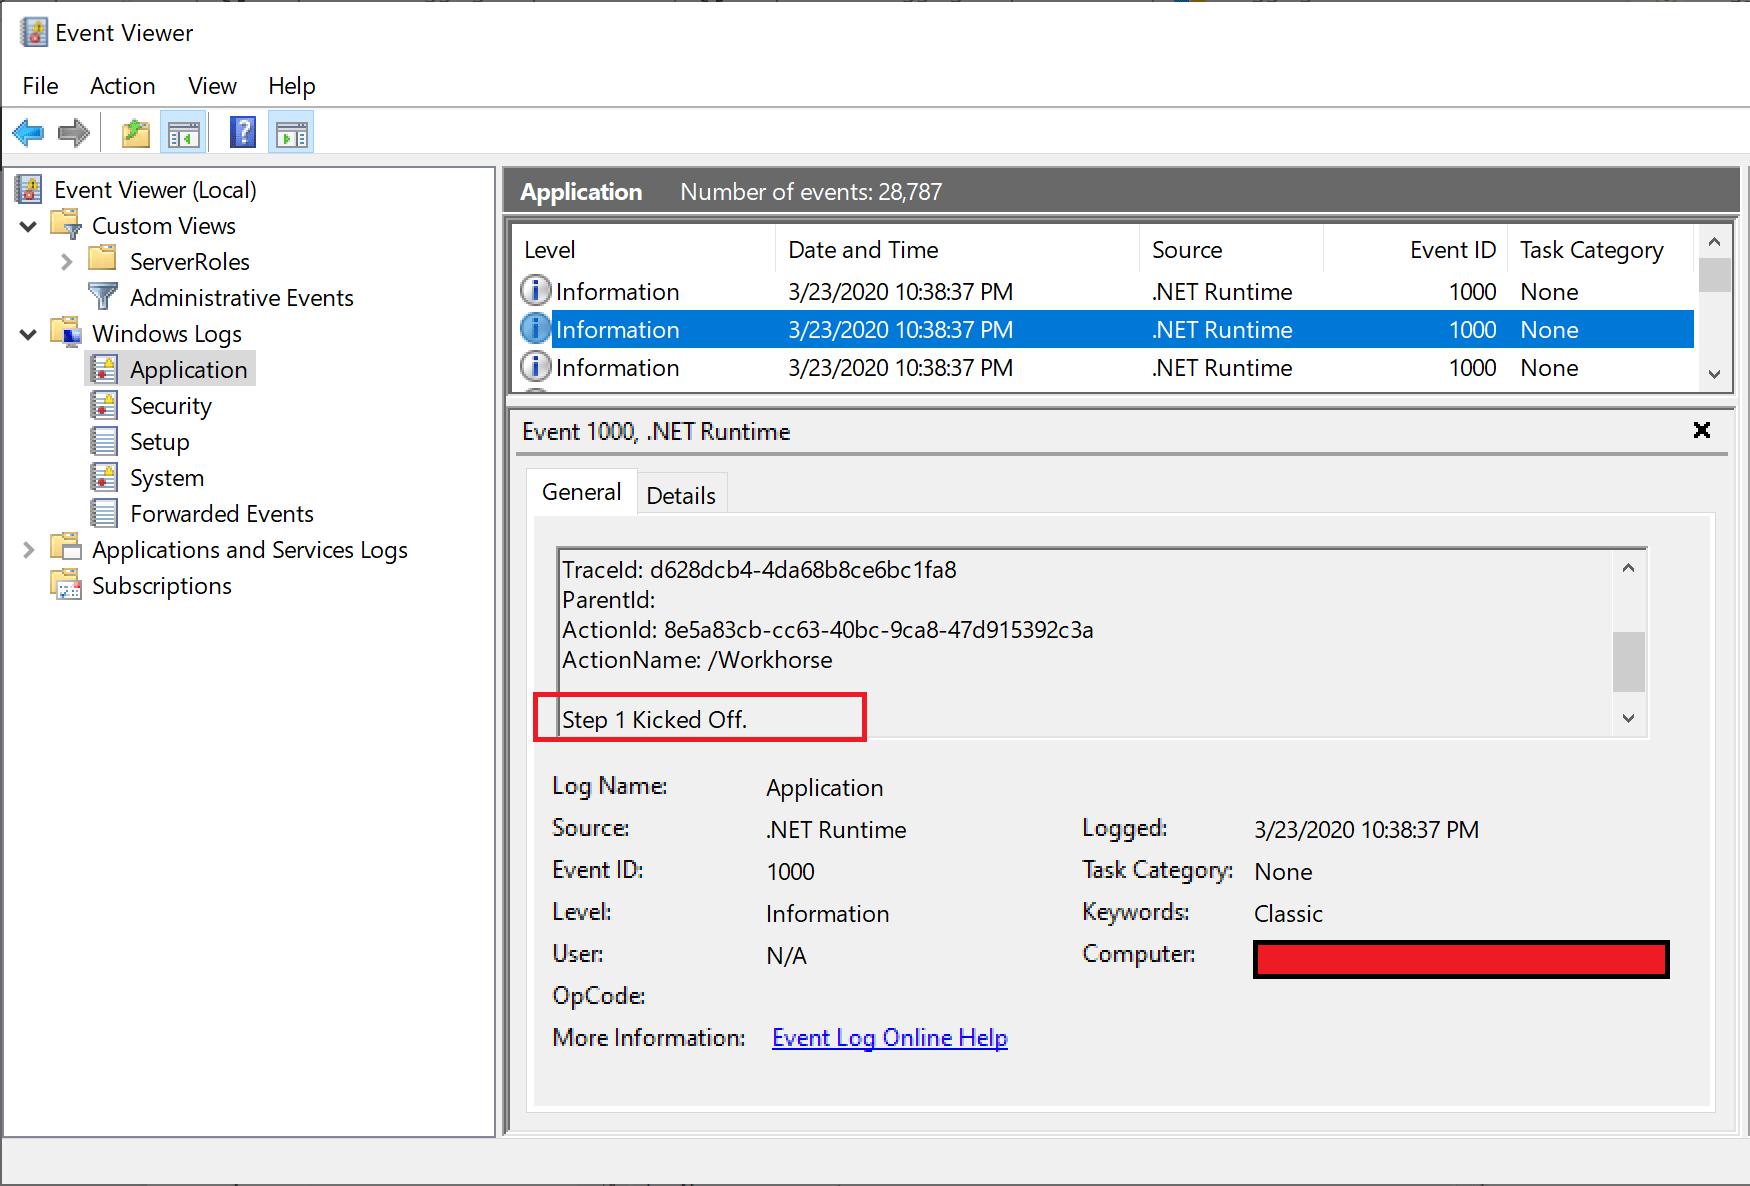Select ServerRoles folder icon
The image size is (1750, 1186).
[102, 260]
